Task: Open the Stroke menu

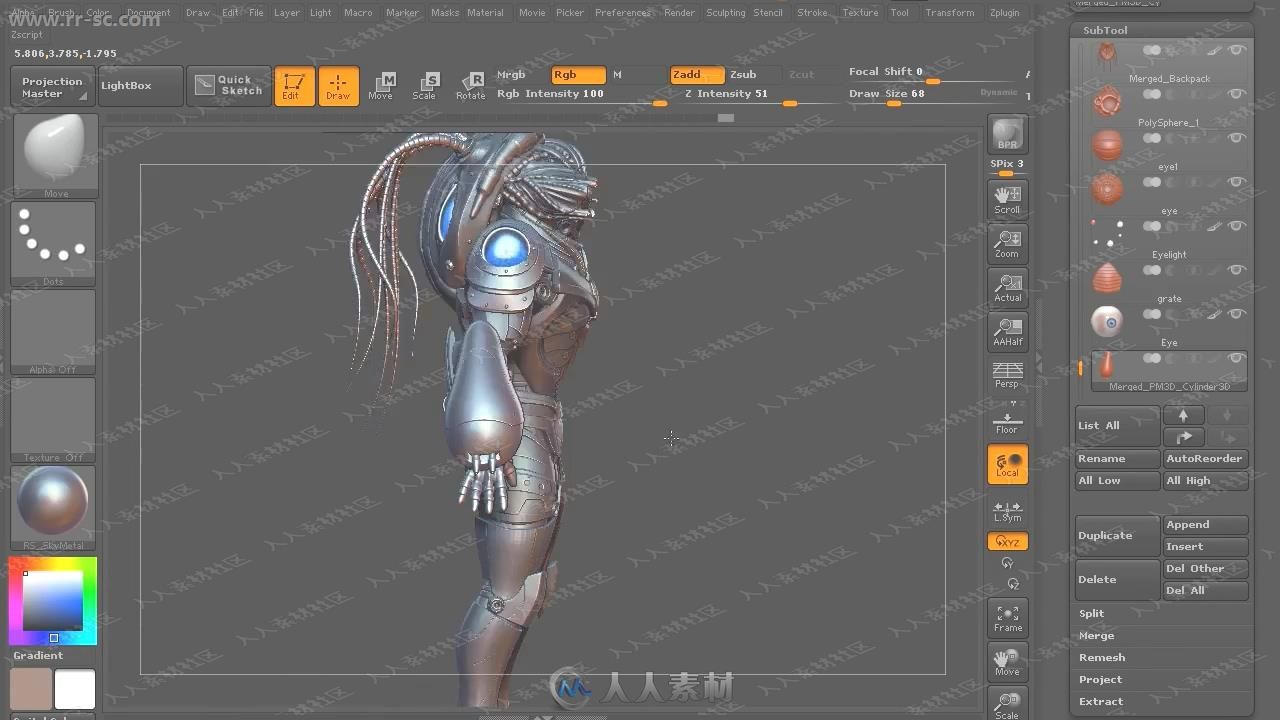Action: click(812, 13)
